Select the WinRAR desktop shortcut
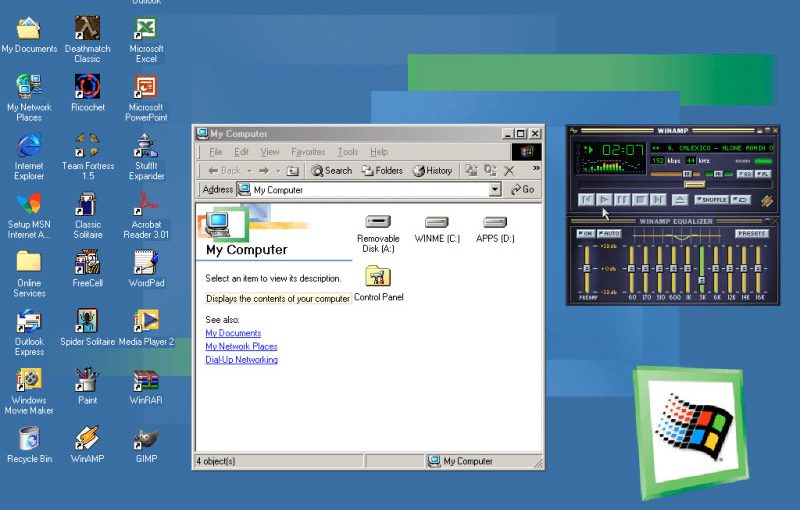The image size is (800, 510). [146, 386]
